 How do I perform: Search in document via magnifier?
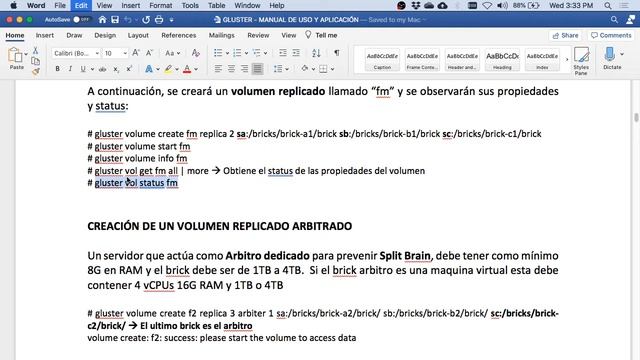(x=614, y=20)
